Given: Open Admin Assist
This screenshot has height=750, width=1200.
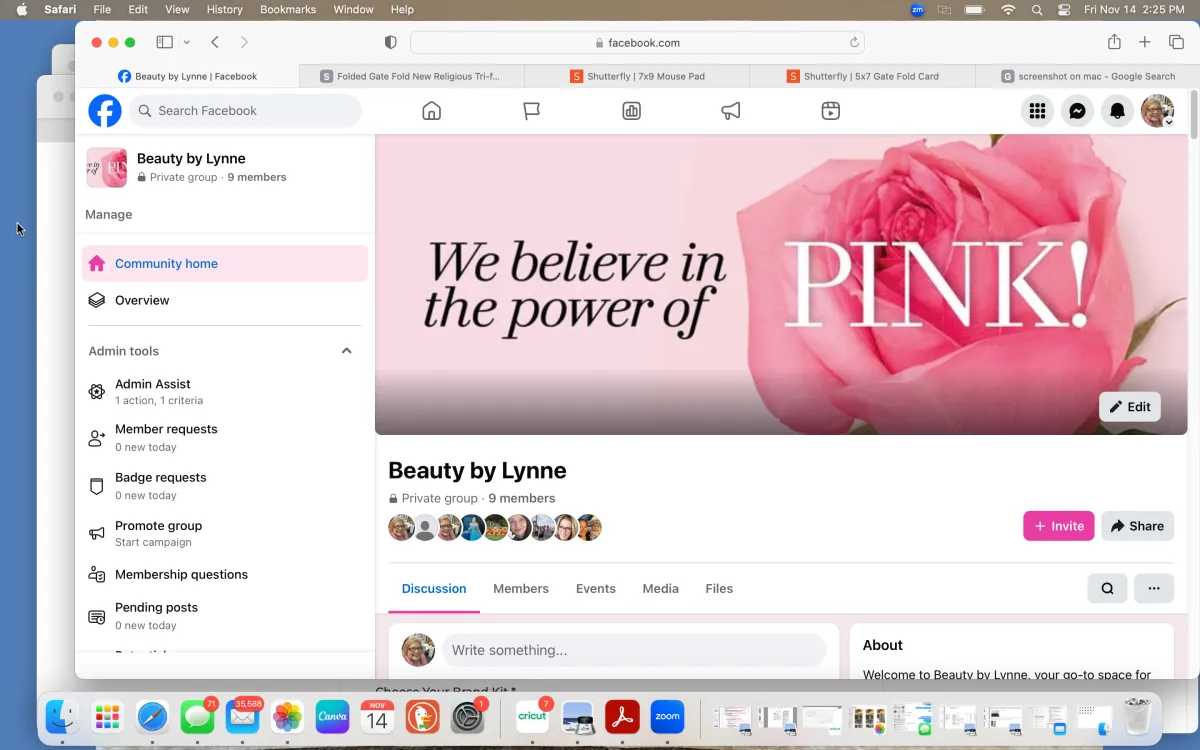Looking at the screenshot, I should 225,391.
